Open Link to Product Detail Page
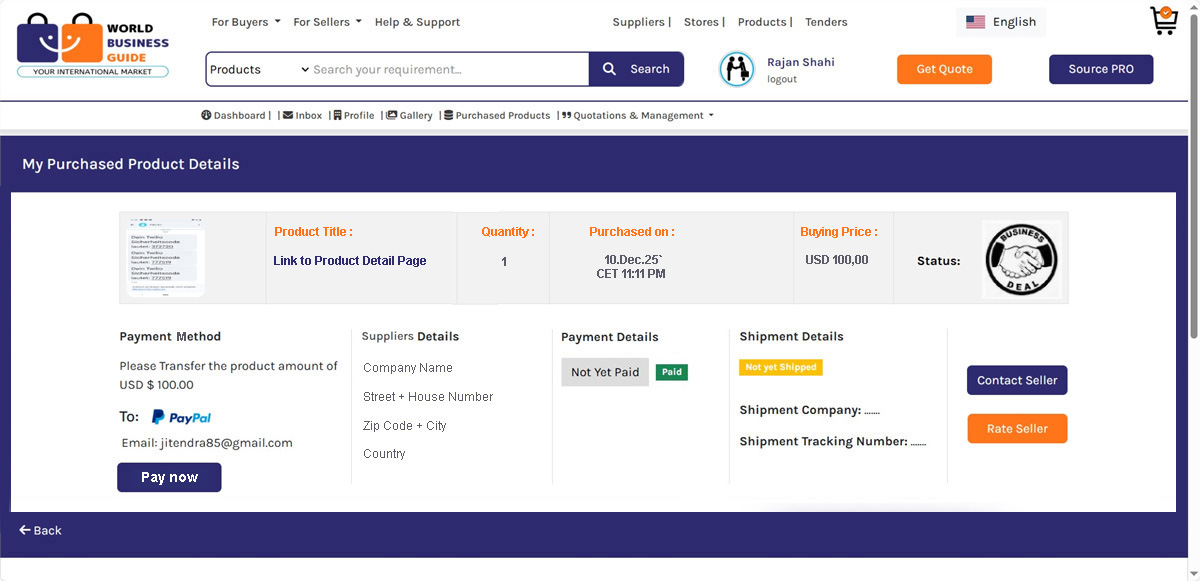Image resolution: width=1200 pixels, height=581 pixels. [350, 260]
